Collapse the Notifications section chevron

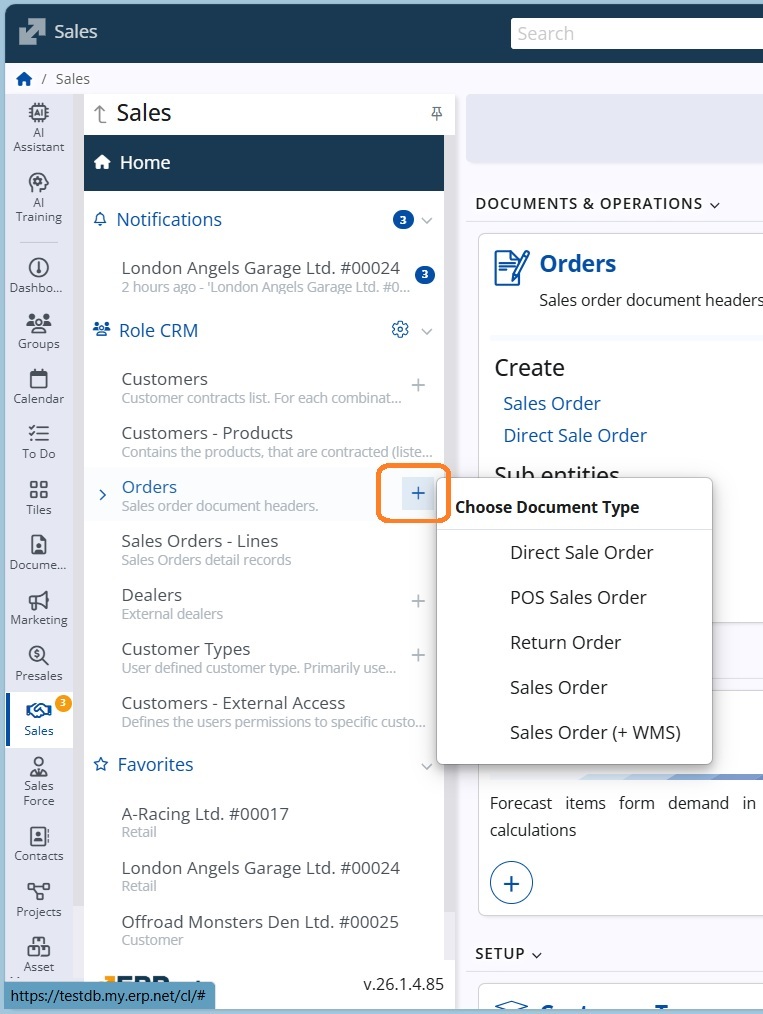(427, 220)
